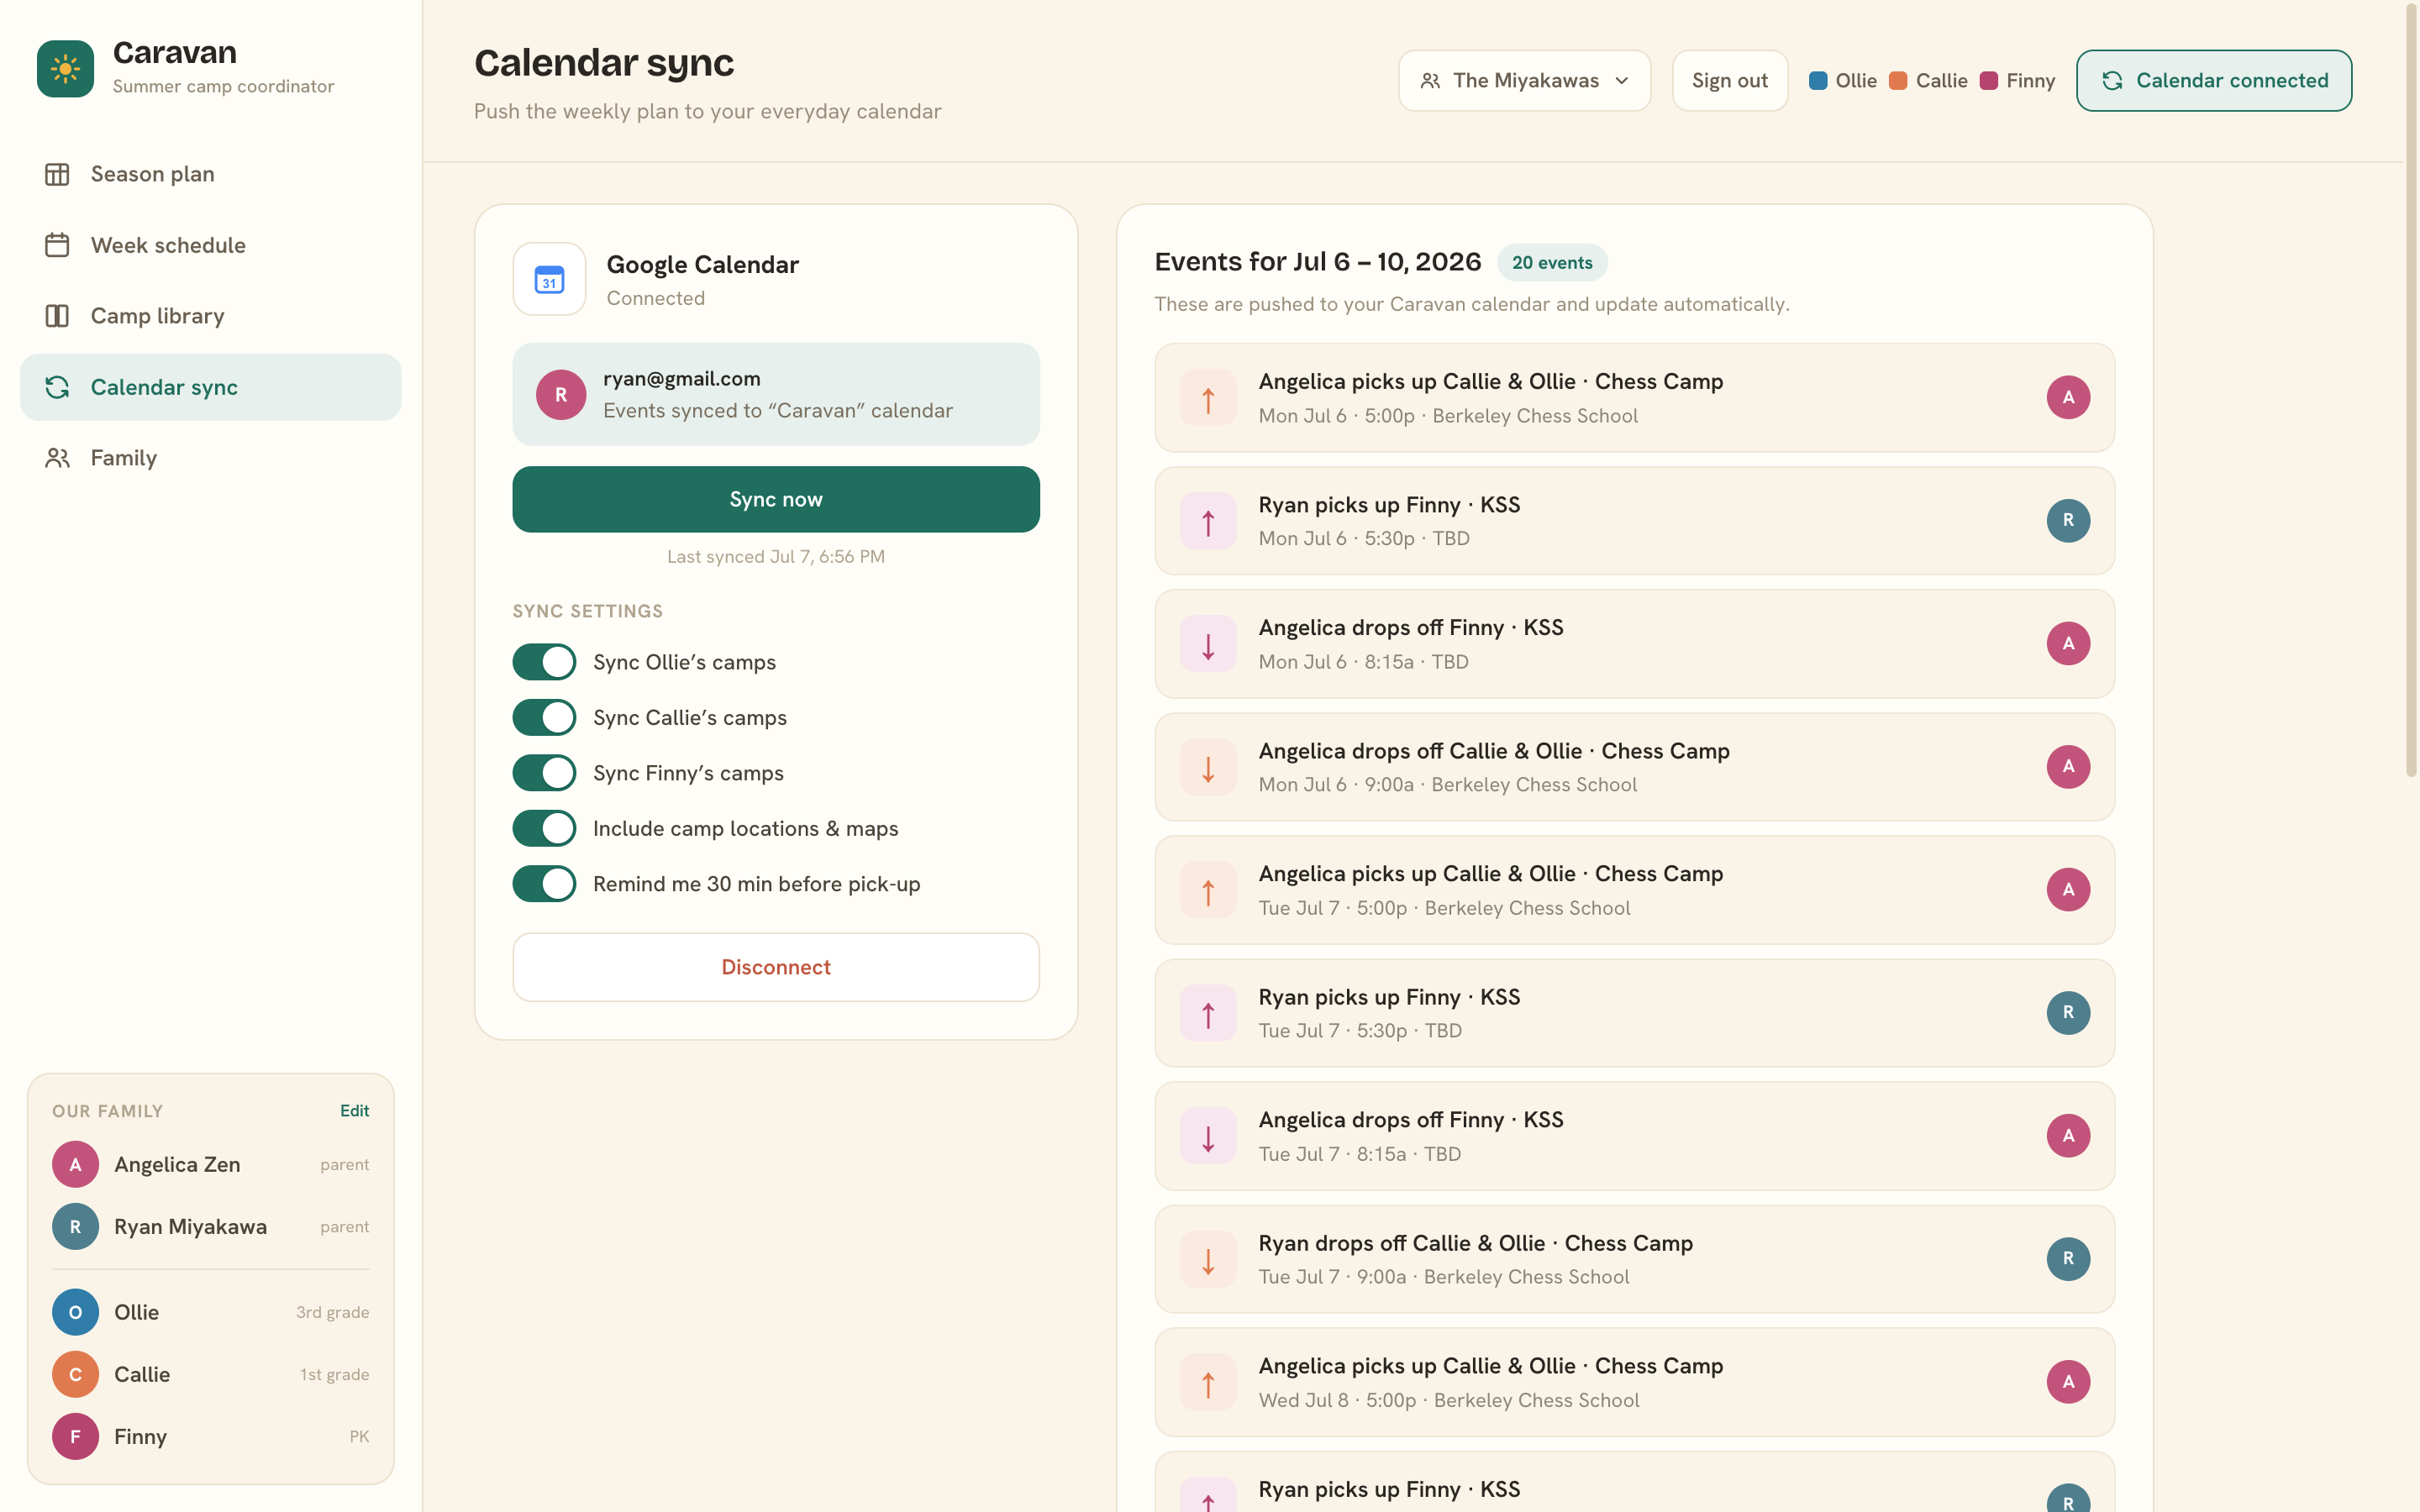2420x1512 pixels.
Task: Click the R avatar beside ryan@gmail.com
Action: pos(561,394)
